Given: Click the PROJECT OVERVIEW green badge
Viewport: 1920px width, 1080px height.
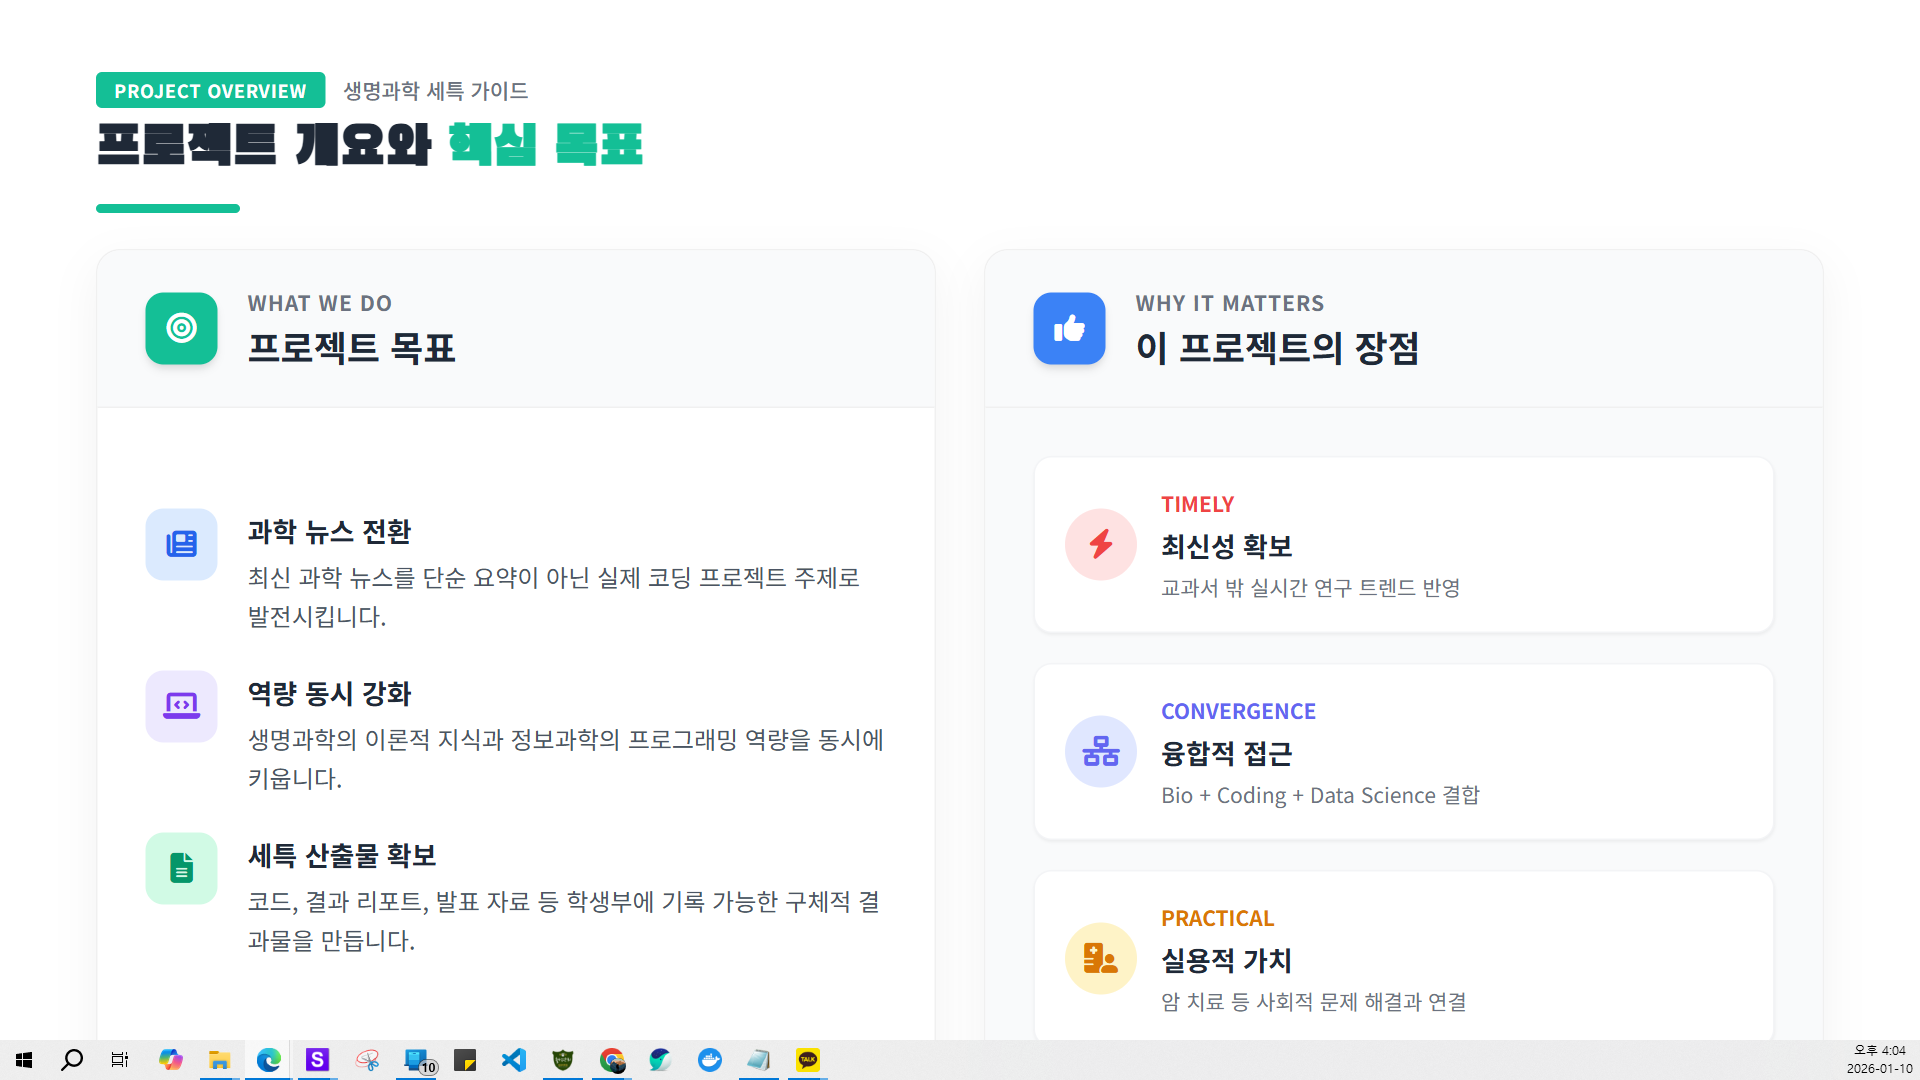Looking at the screenshot, I should click(x=210, y=90).
